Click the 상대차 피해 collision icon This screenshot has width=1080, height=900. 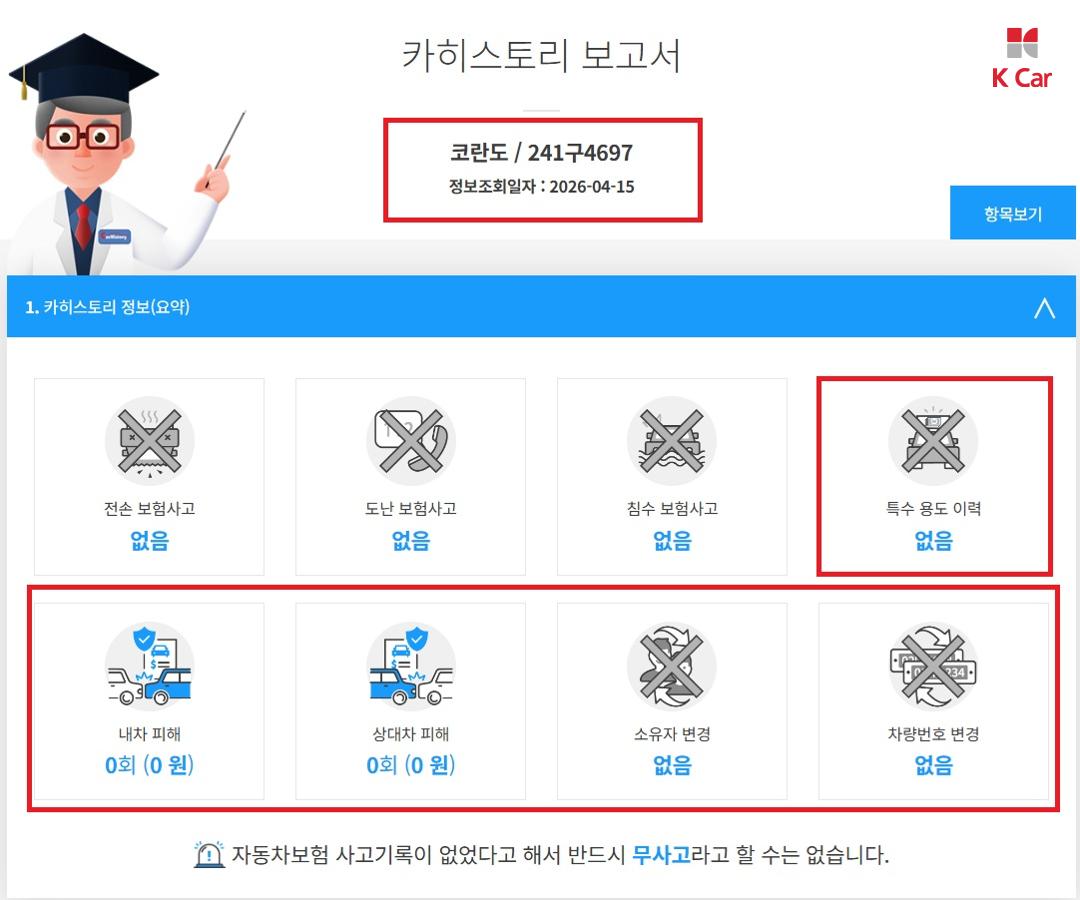pyautogui.click(x=411, y=666)
